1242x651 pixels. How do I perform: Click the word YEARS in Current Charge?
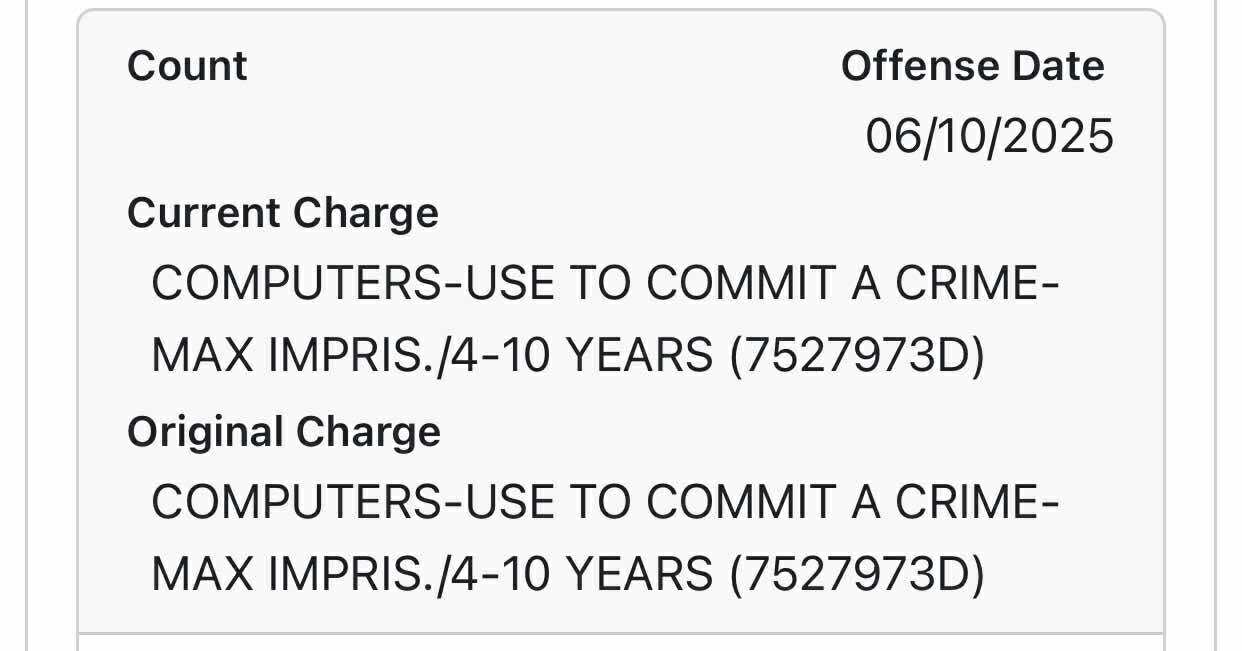[x=640, y=356]
